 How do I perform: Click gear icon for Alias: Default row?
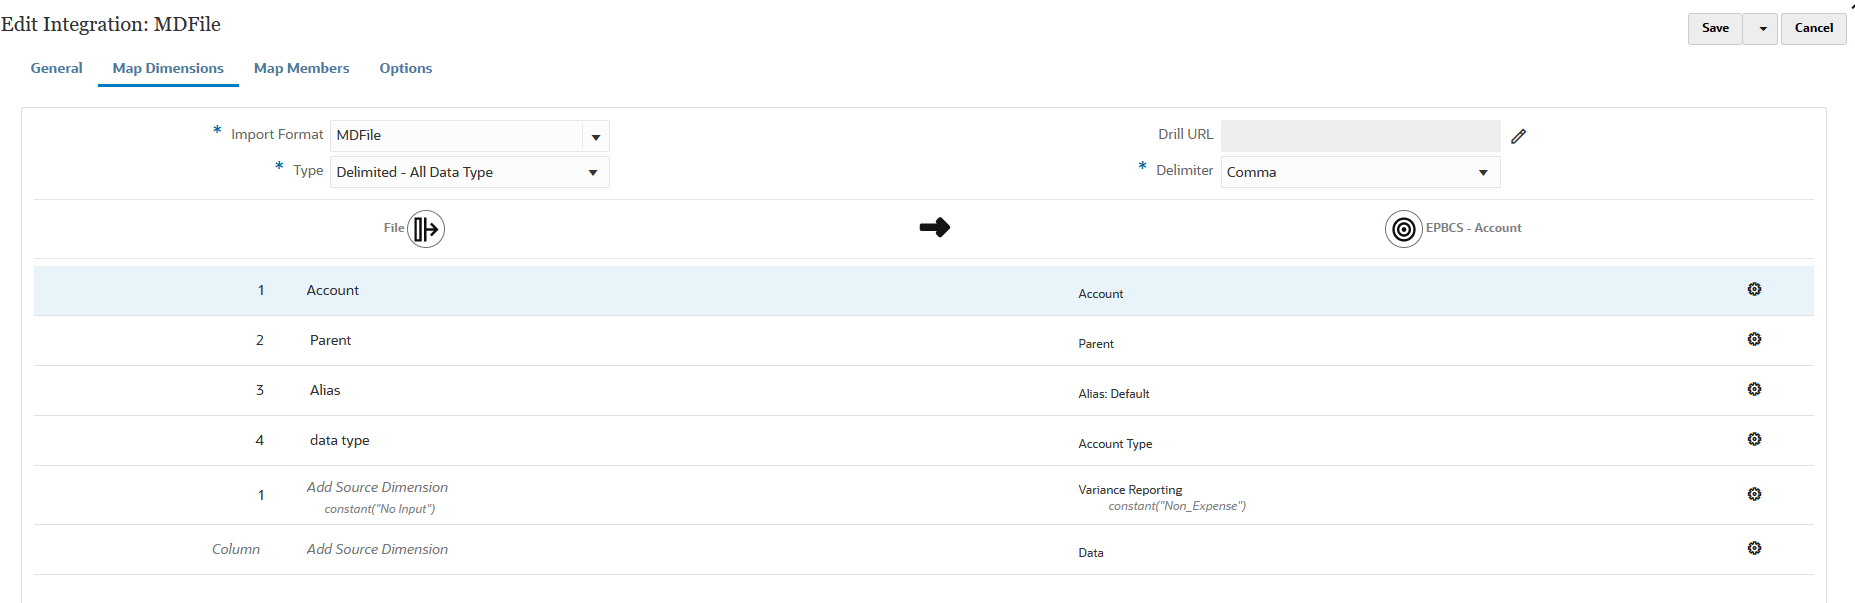pyautogui.click(x=1754, y=389)
